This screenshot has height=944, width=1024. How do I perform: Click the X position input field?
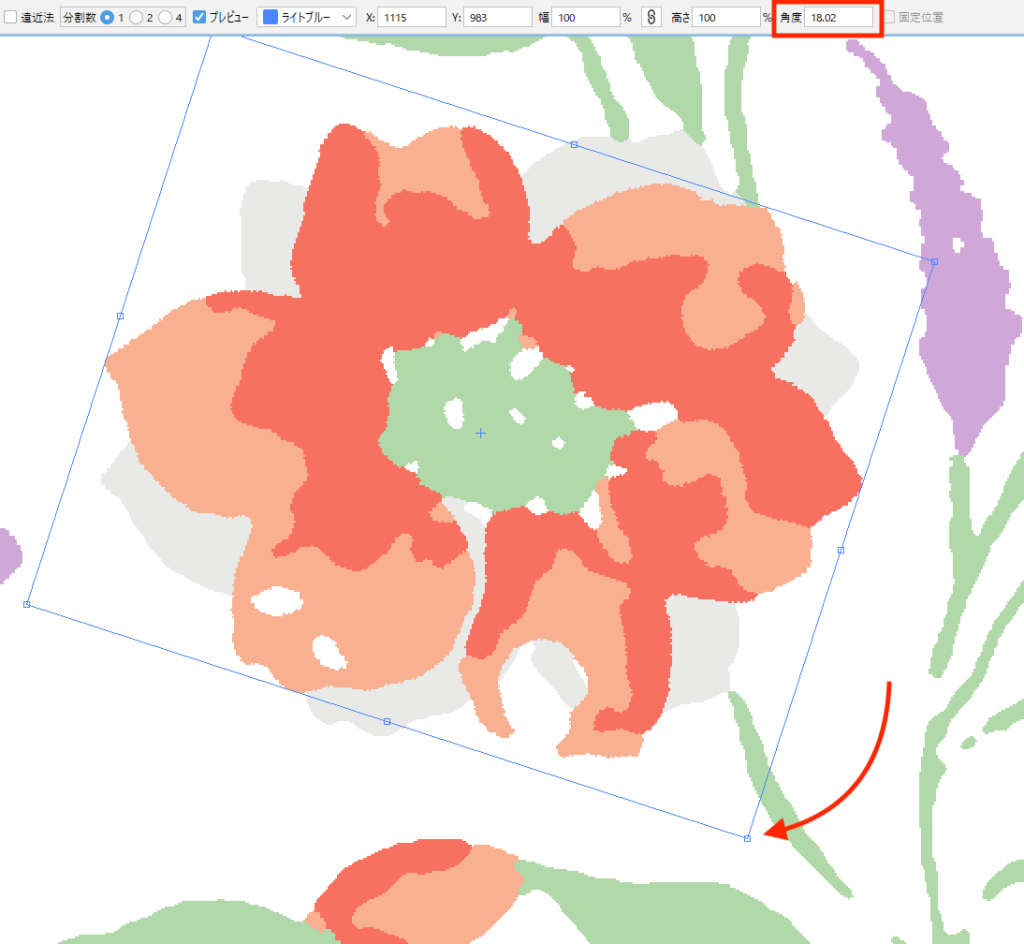tap(411, 17)
